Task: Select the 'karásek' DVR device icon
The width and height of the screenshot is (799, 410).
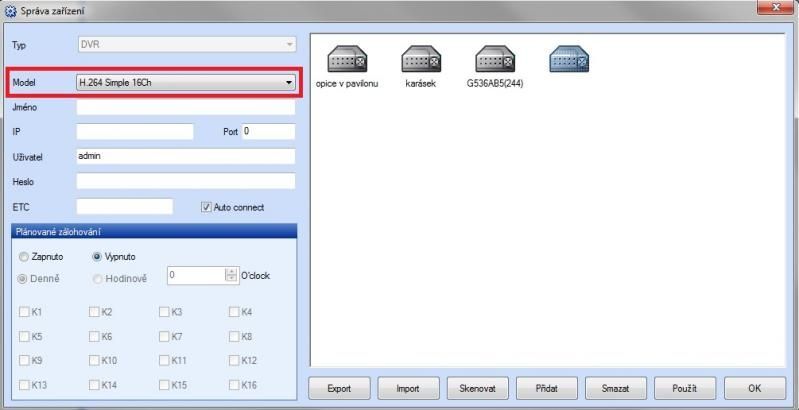Action: [420, 62]
